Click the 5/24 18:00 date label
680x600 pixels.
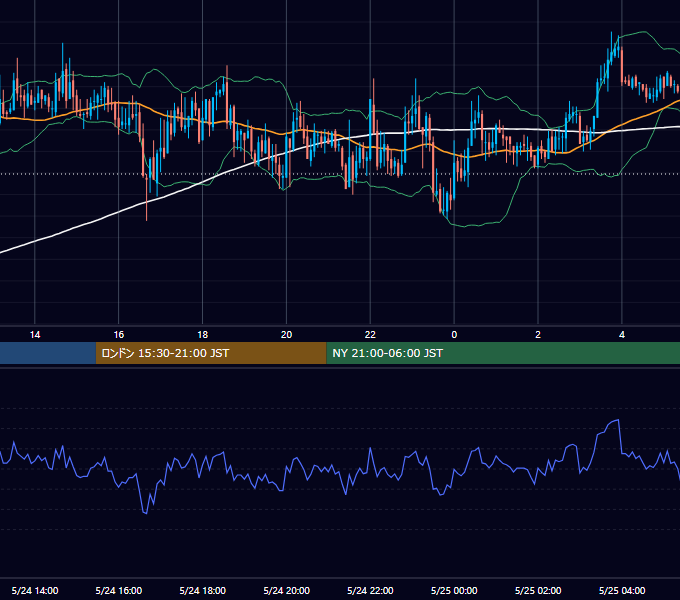point(203,590)
